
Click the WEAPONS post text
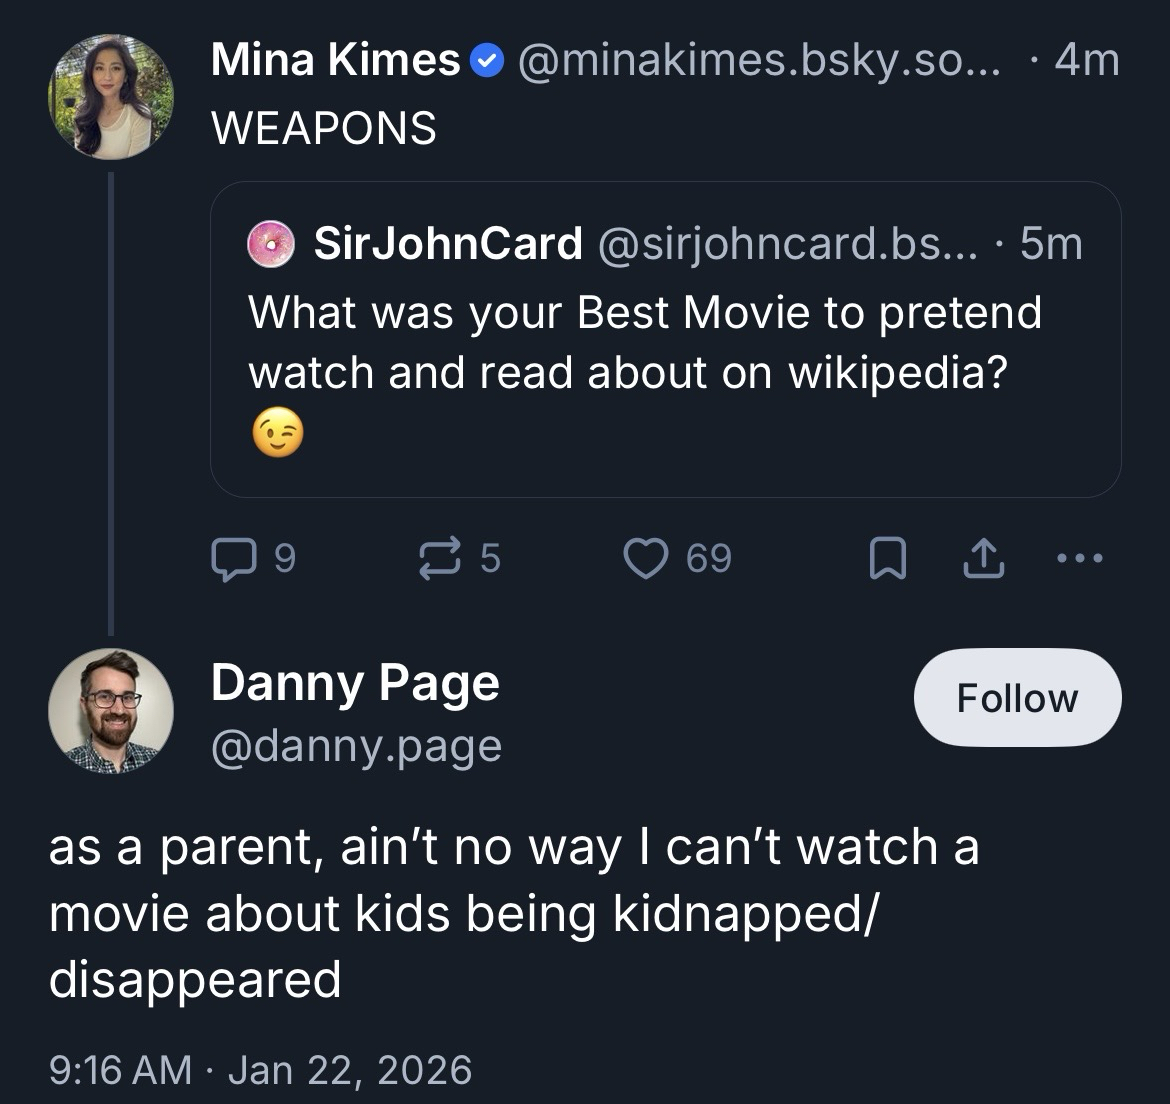324,128
